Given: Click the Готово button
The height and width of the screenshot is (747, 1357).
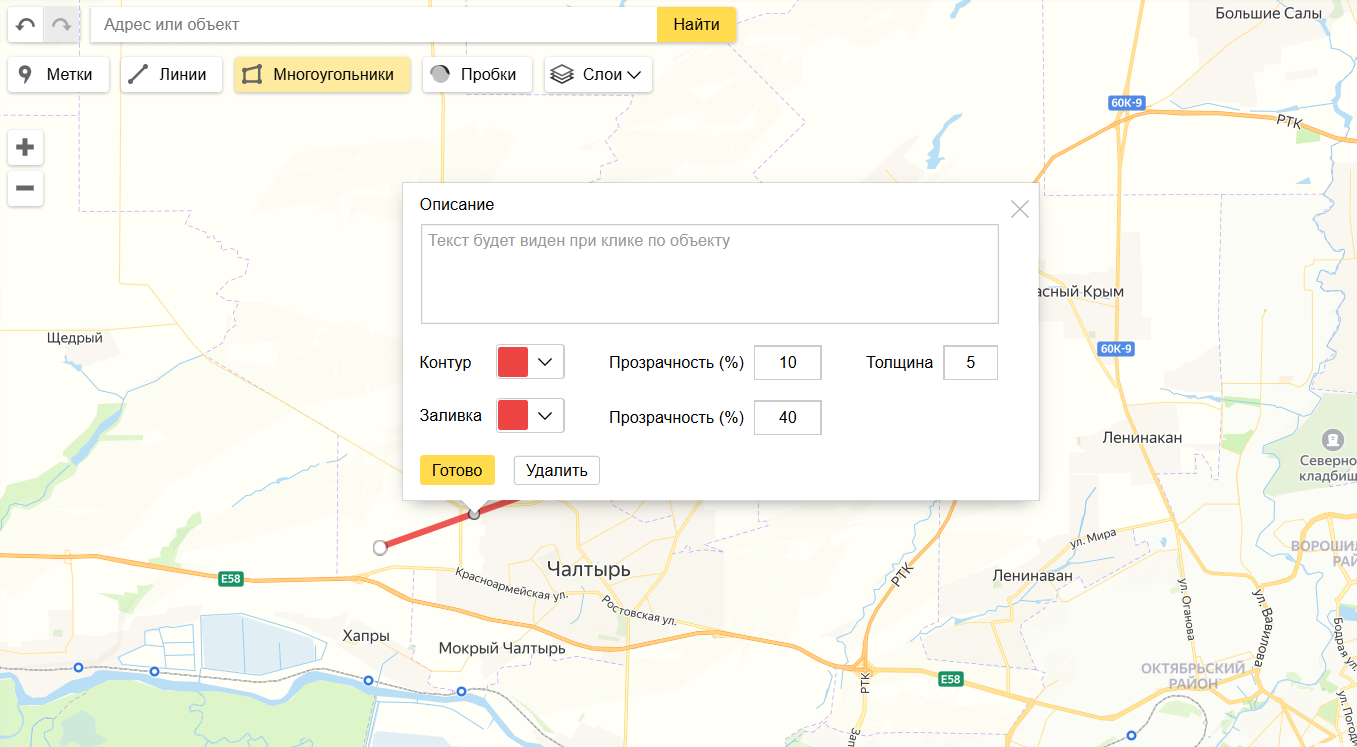Looking at the screenshot, I should pos(457,470).
